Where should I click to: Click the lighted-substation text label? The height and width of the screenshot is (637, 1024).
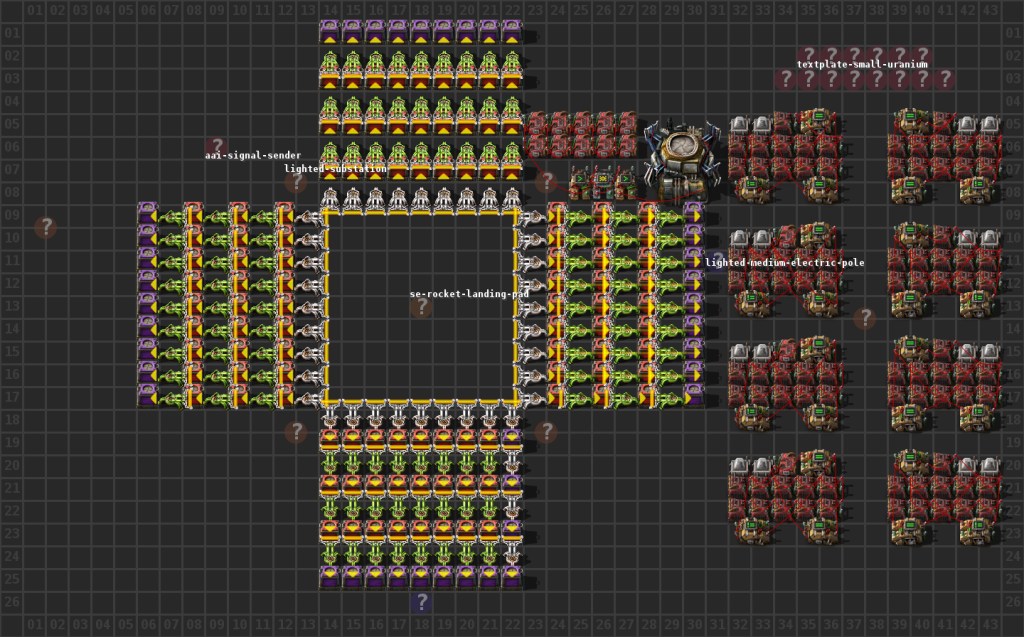335,169
